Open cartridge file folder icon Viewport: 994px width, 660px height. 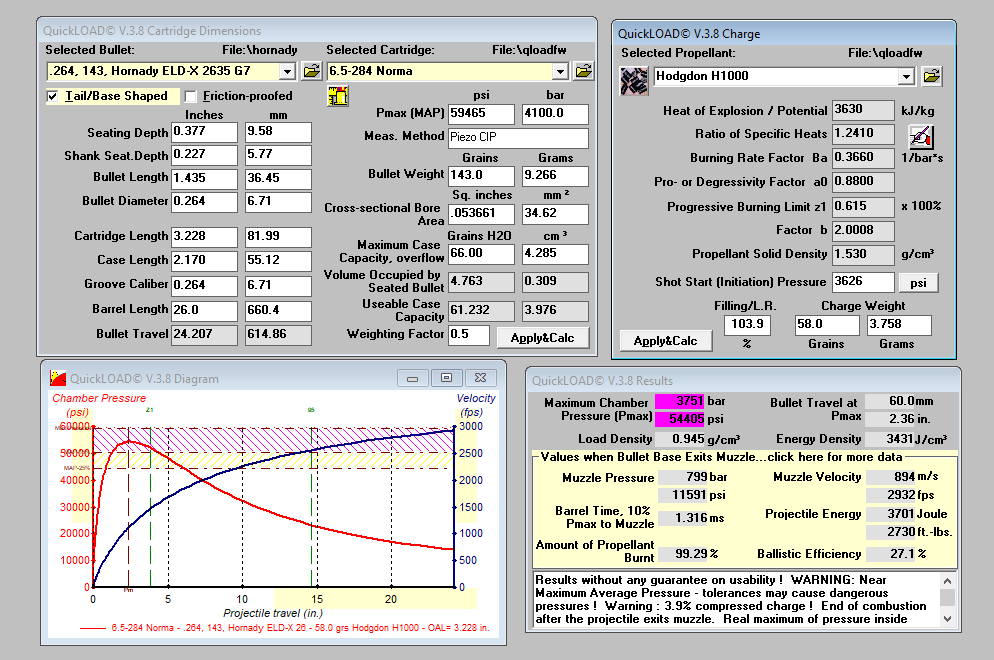(584, 71)
